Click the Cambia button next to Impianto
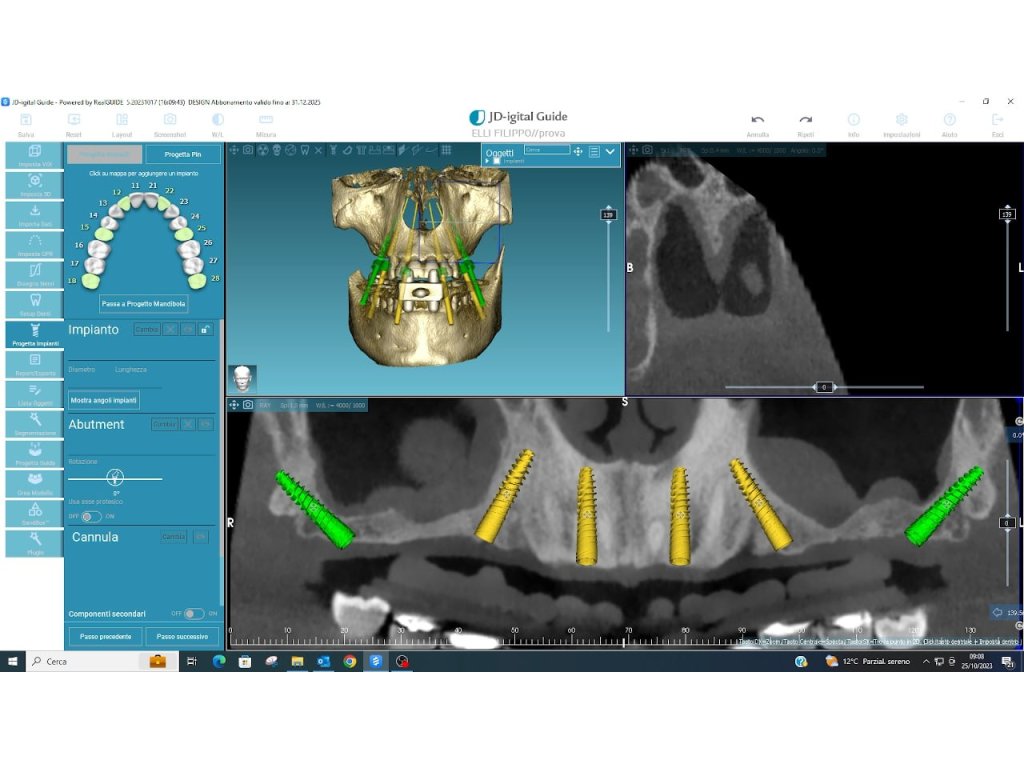Image resolution: width=1024 pixels, height=768 pixels. click(146, 330)
